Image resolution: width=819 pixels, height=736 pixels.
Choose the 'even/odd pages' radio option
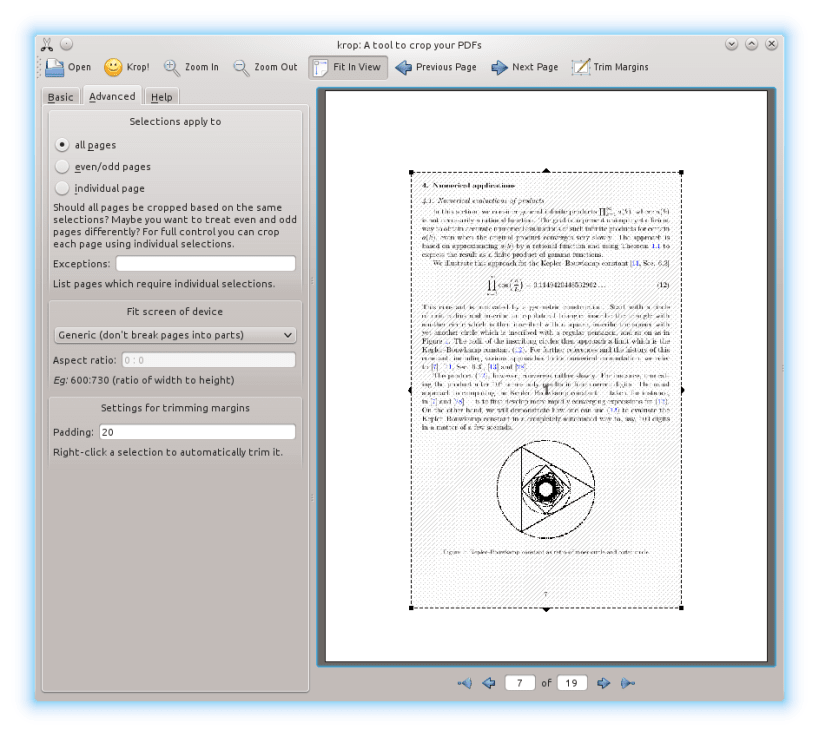[x=103, y=167]
